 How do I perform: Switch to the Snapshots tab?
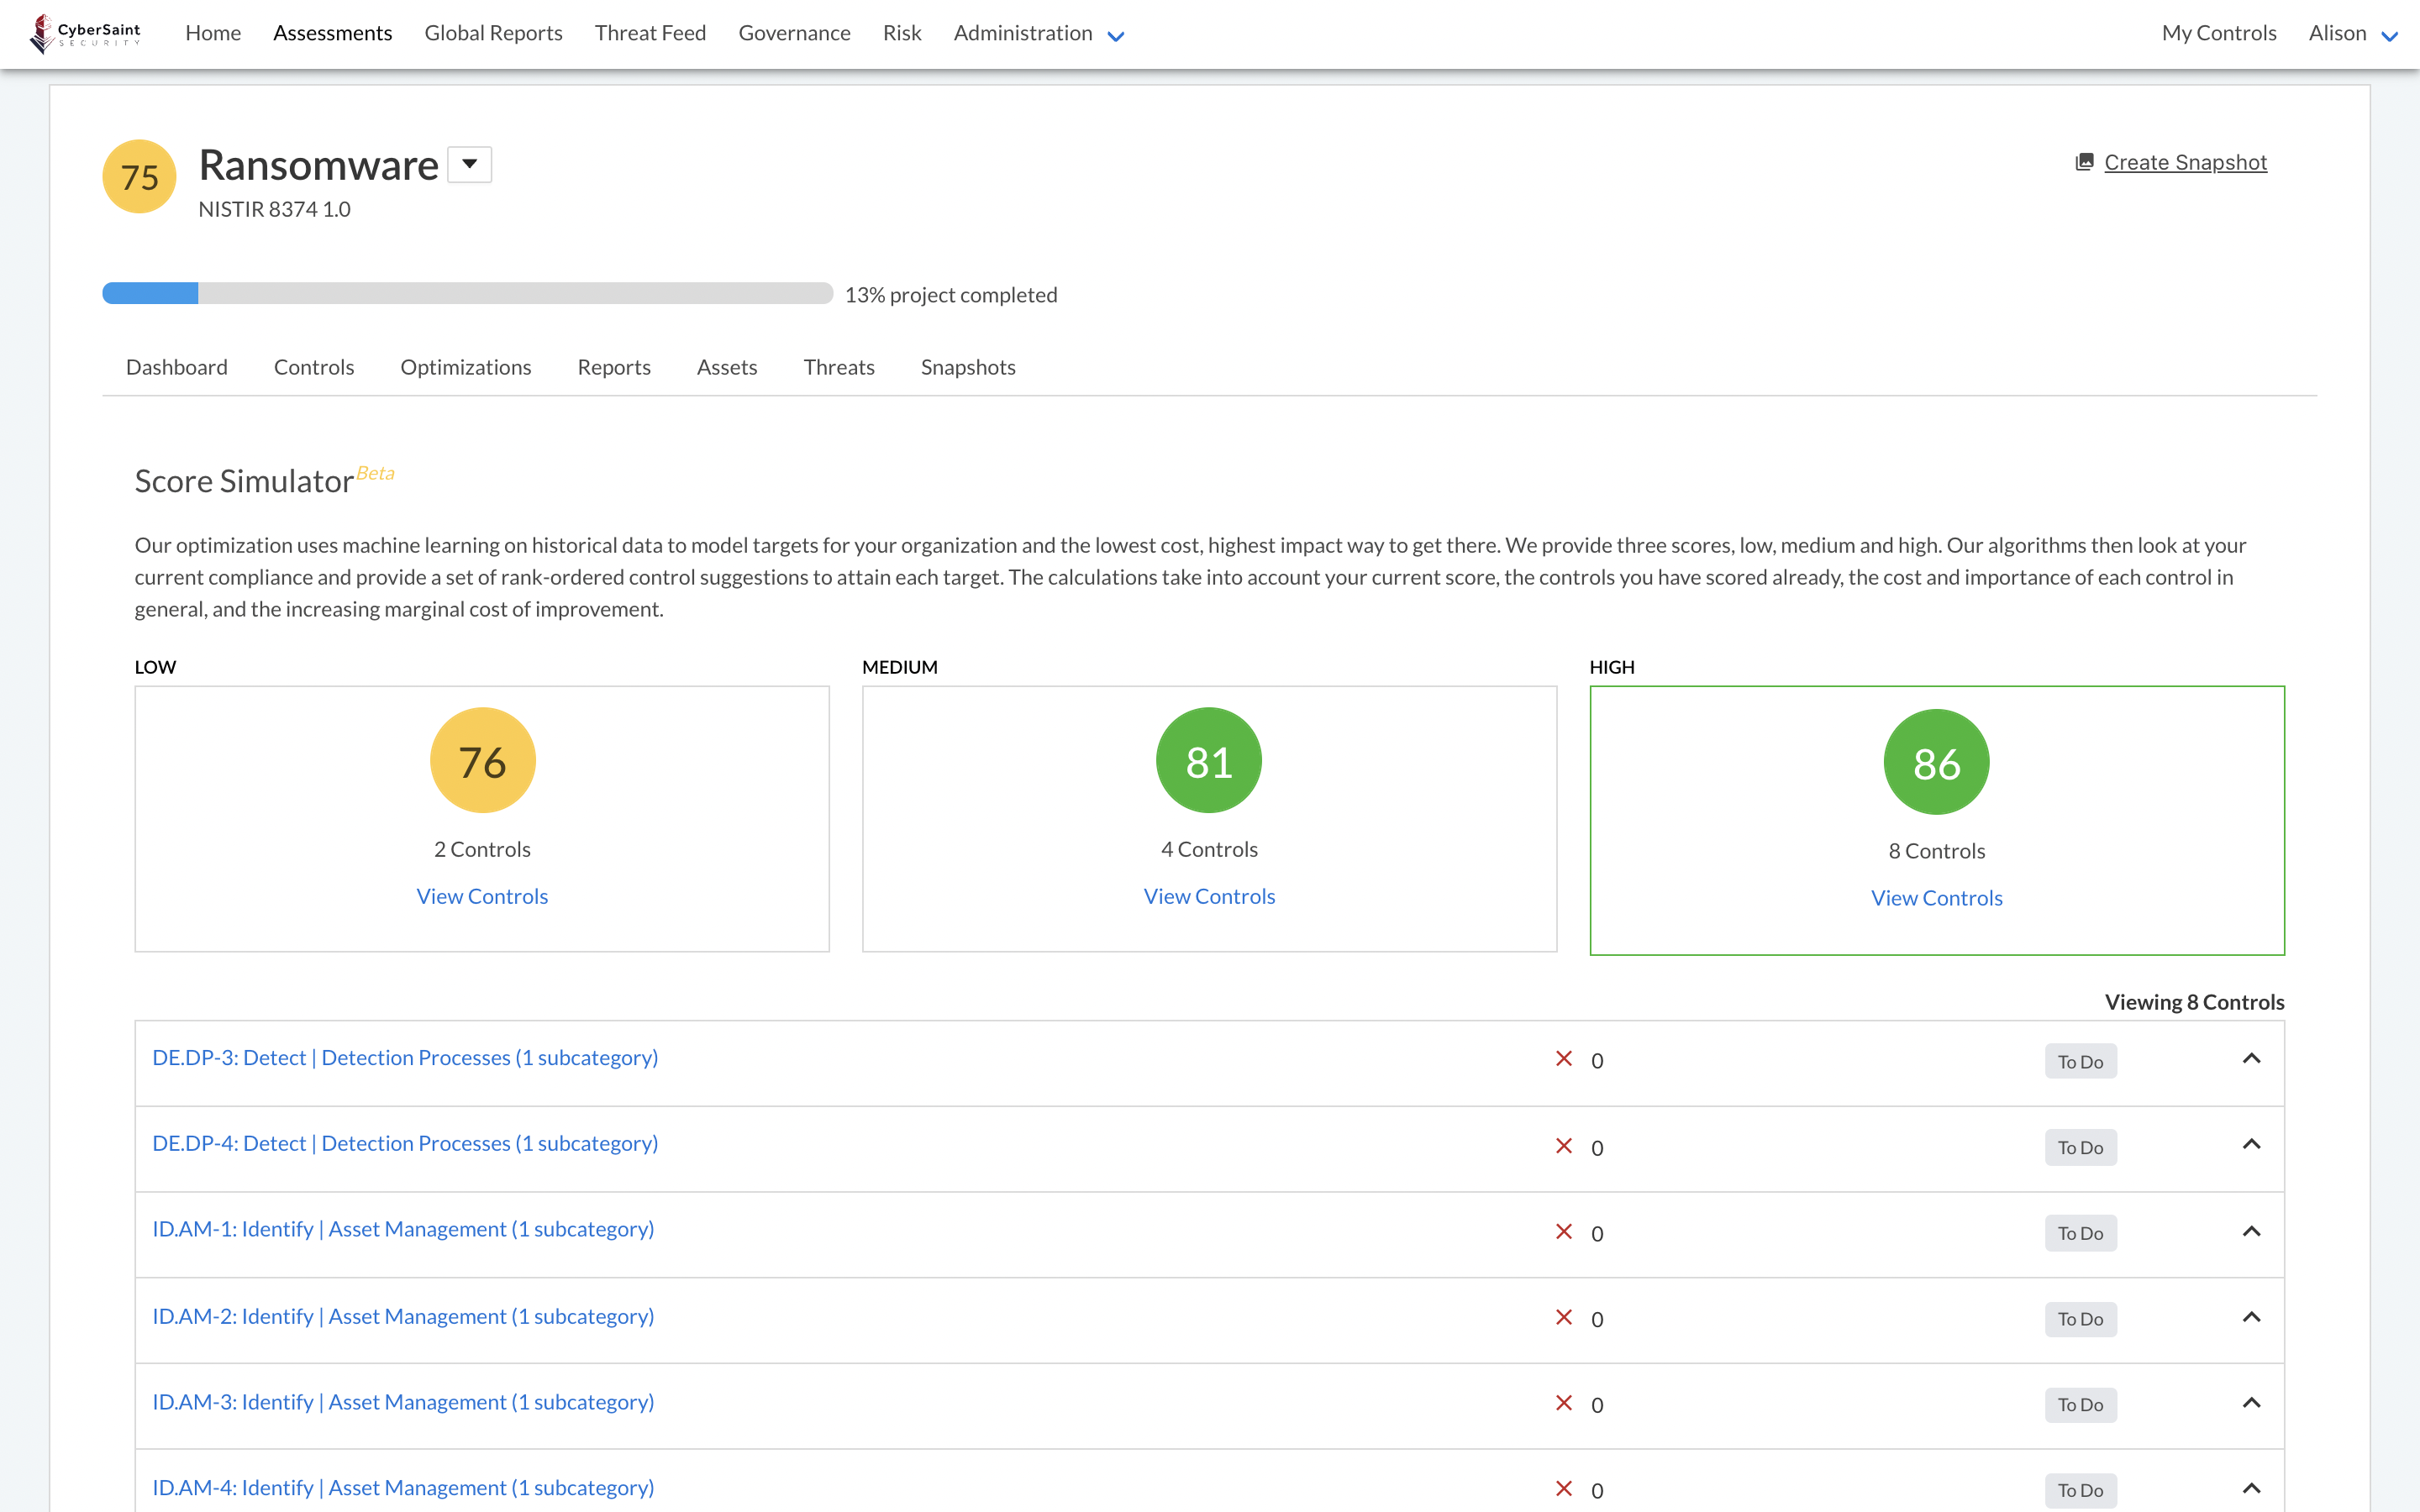968,367
